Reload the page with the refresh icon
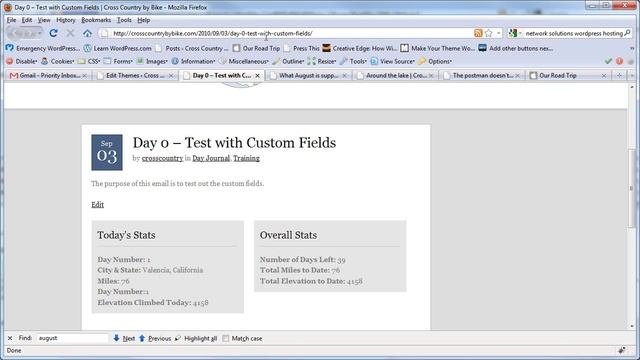This screenshot has width=640, height=360. (x=53, y=33)
